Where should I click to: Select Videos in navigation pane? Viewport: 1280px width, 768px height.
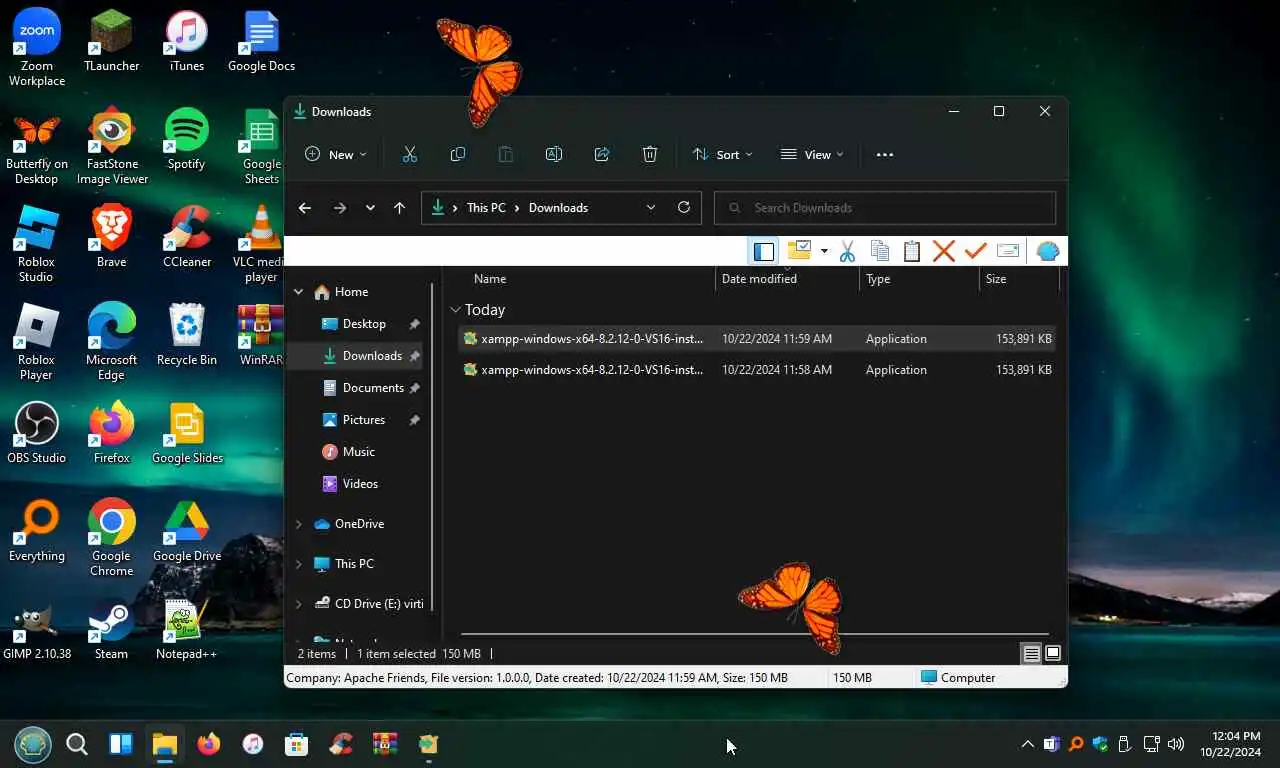[x=358, y=484]
